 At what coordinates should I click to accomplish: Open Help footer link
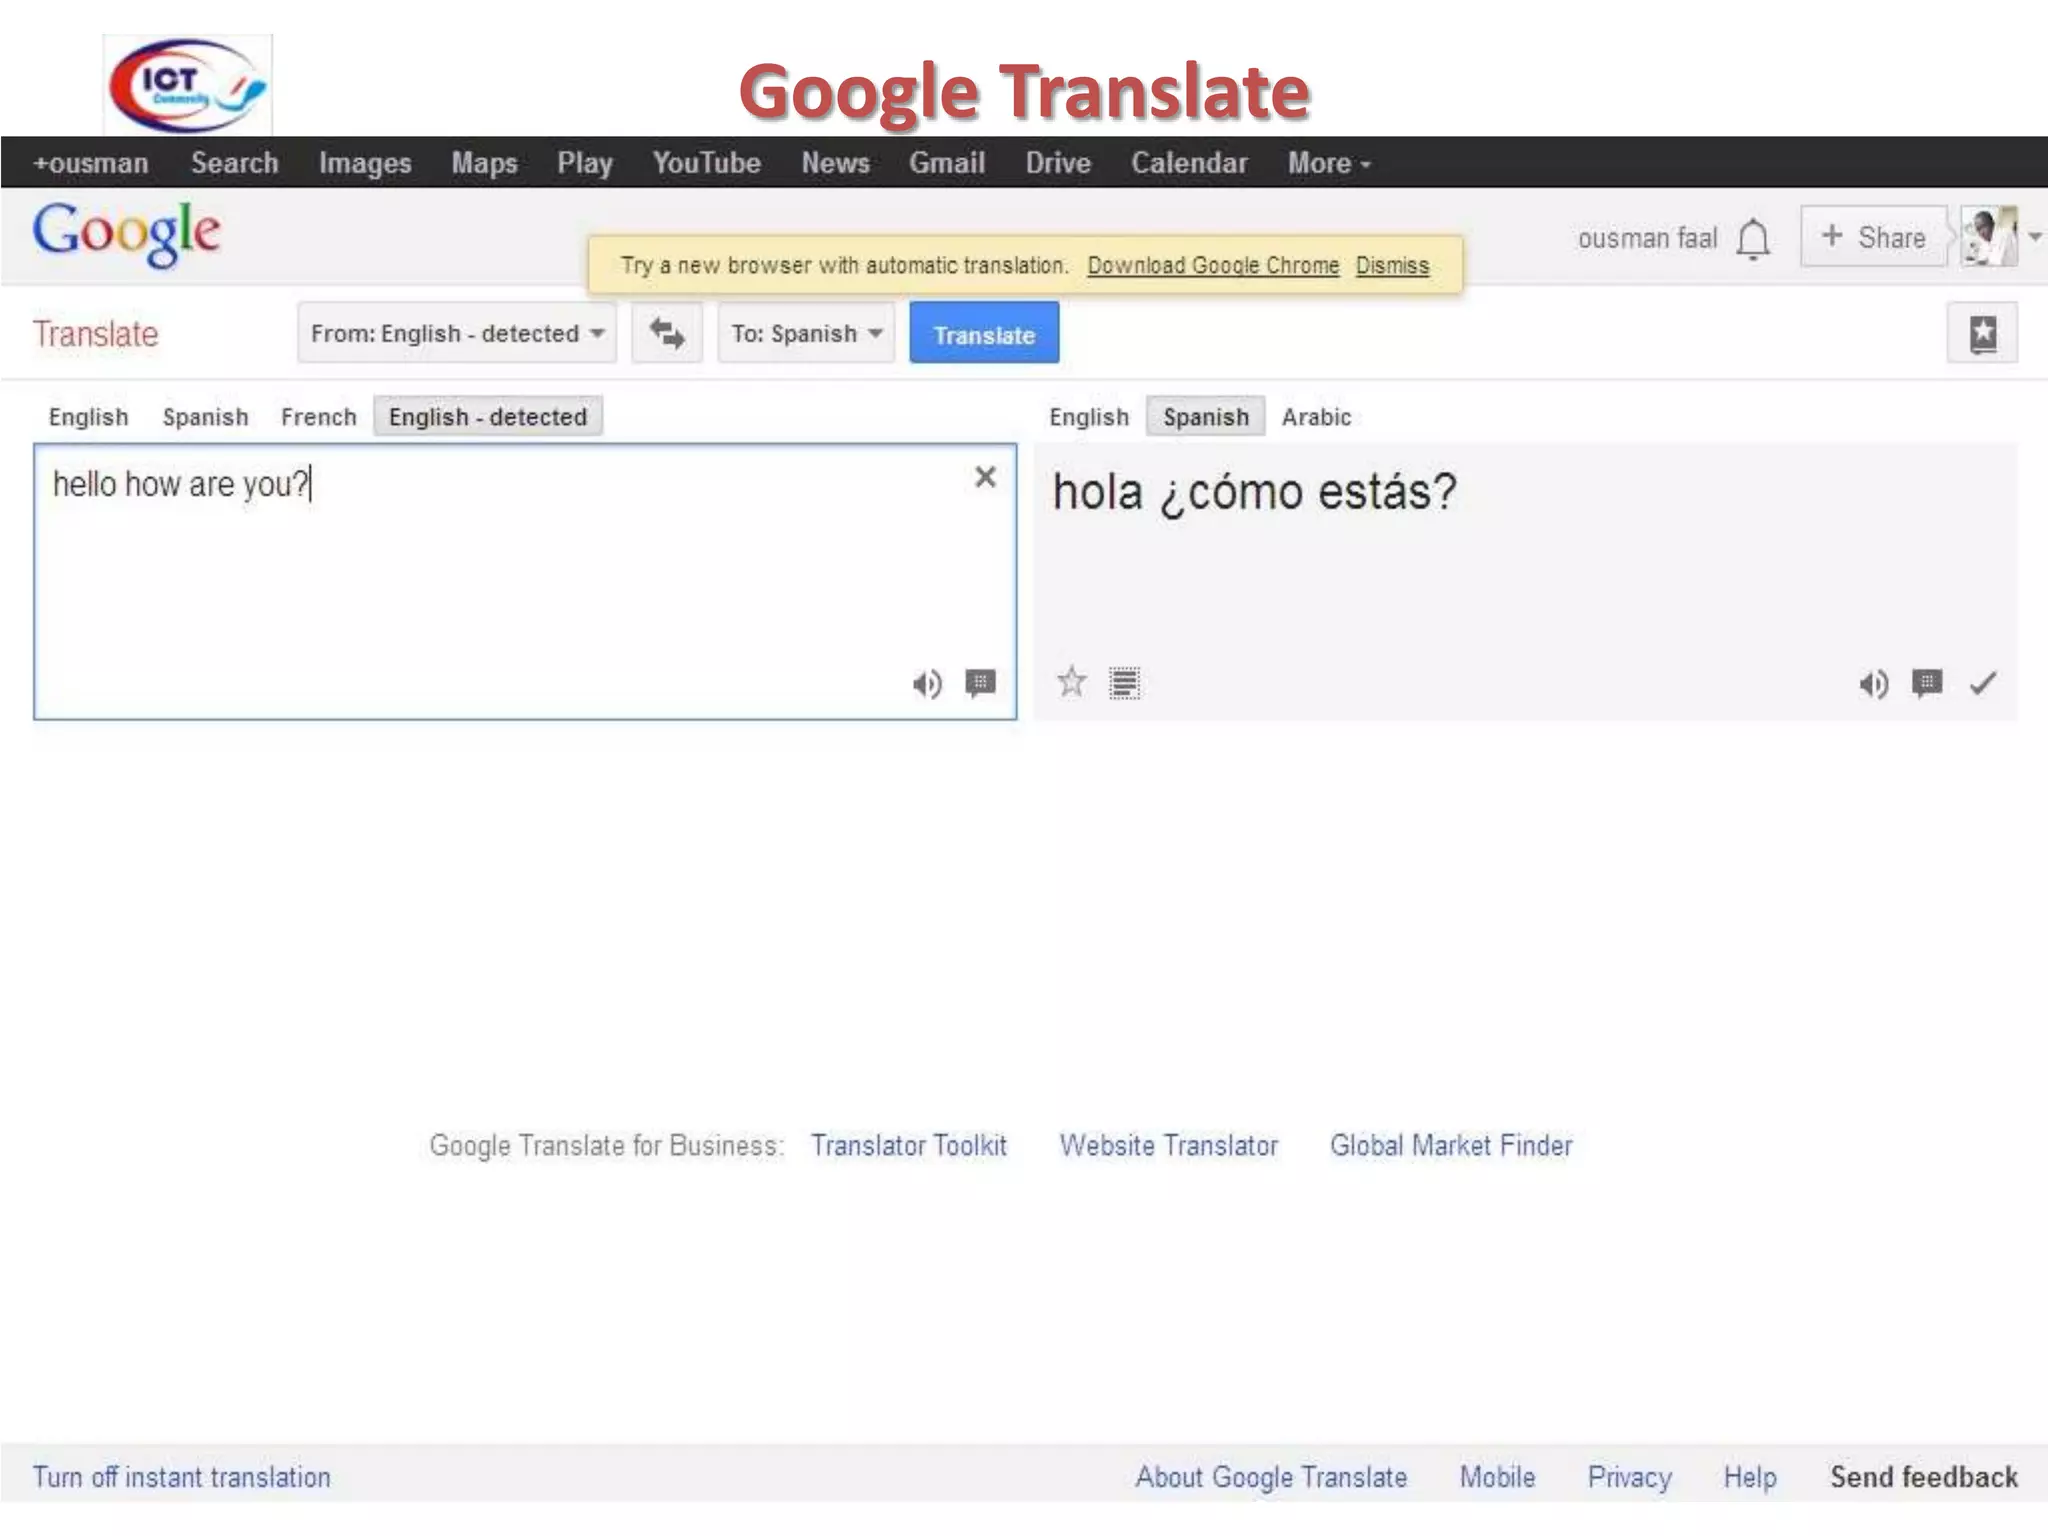1750,1478
